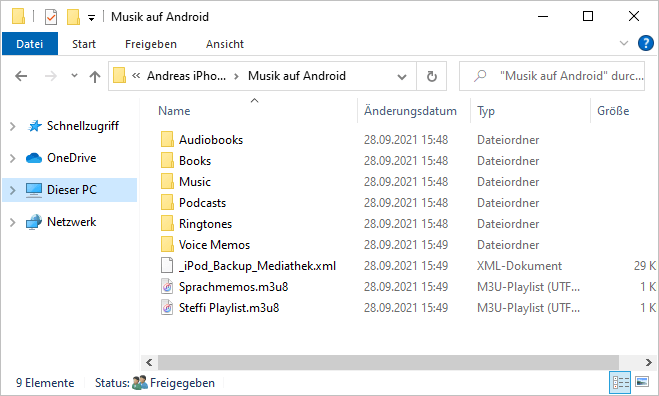
Task: Click the 9 Elemente status text
Action: click(45, 383)
